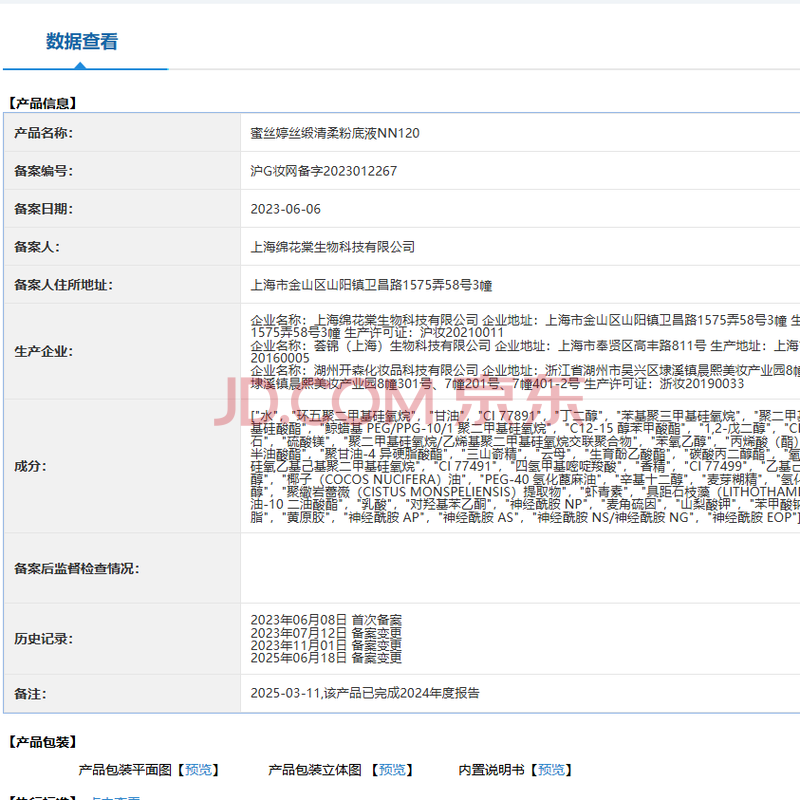Click 预览 link for 产品包装平面图
The image size is (800, 800).
click(198, 770)
